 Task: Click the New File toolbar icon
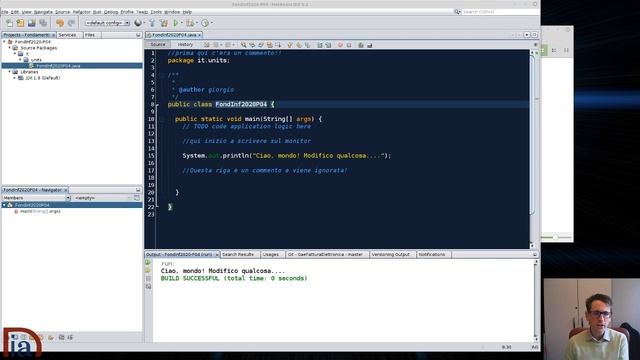(9, 23)
